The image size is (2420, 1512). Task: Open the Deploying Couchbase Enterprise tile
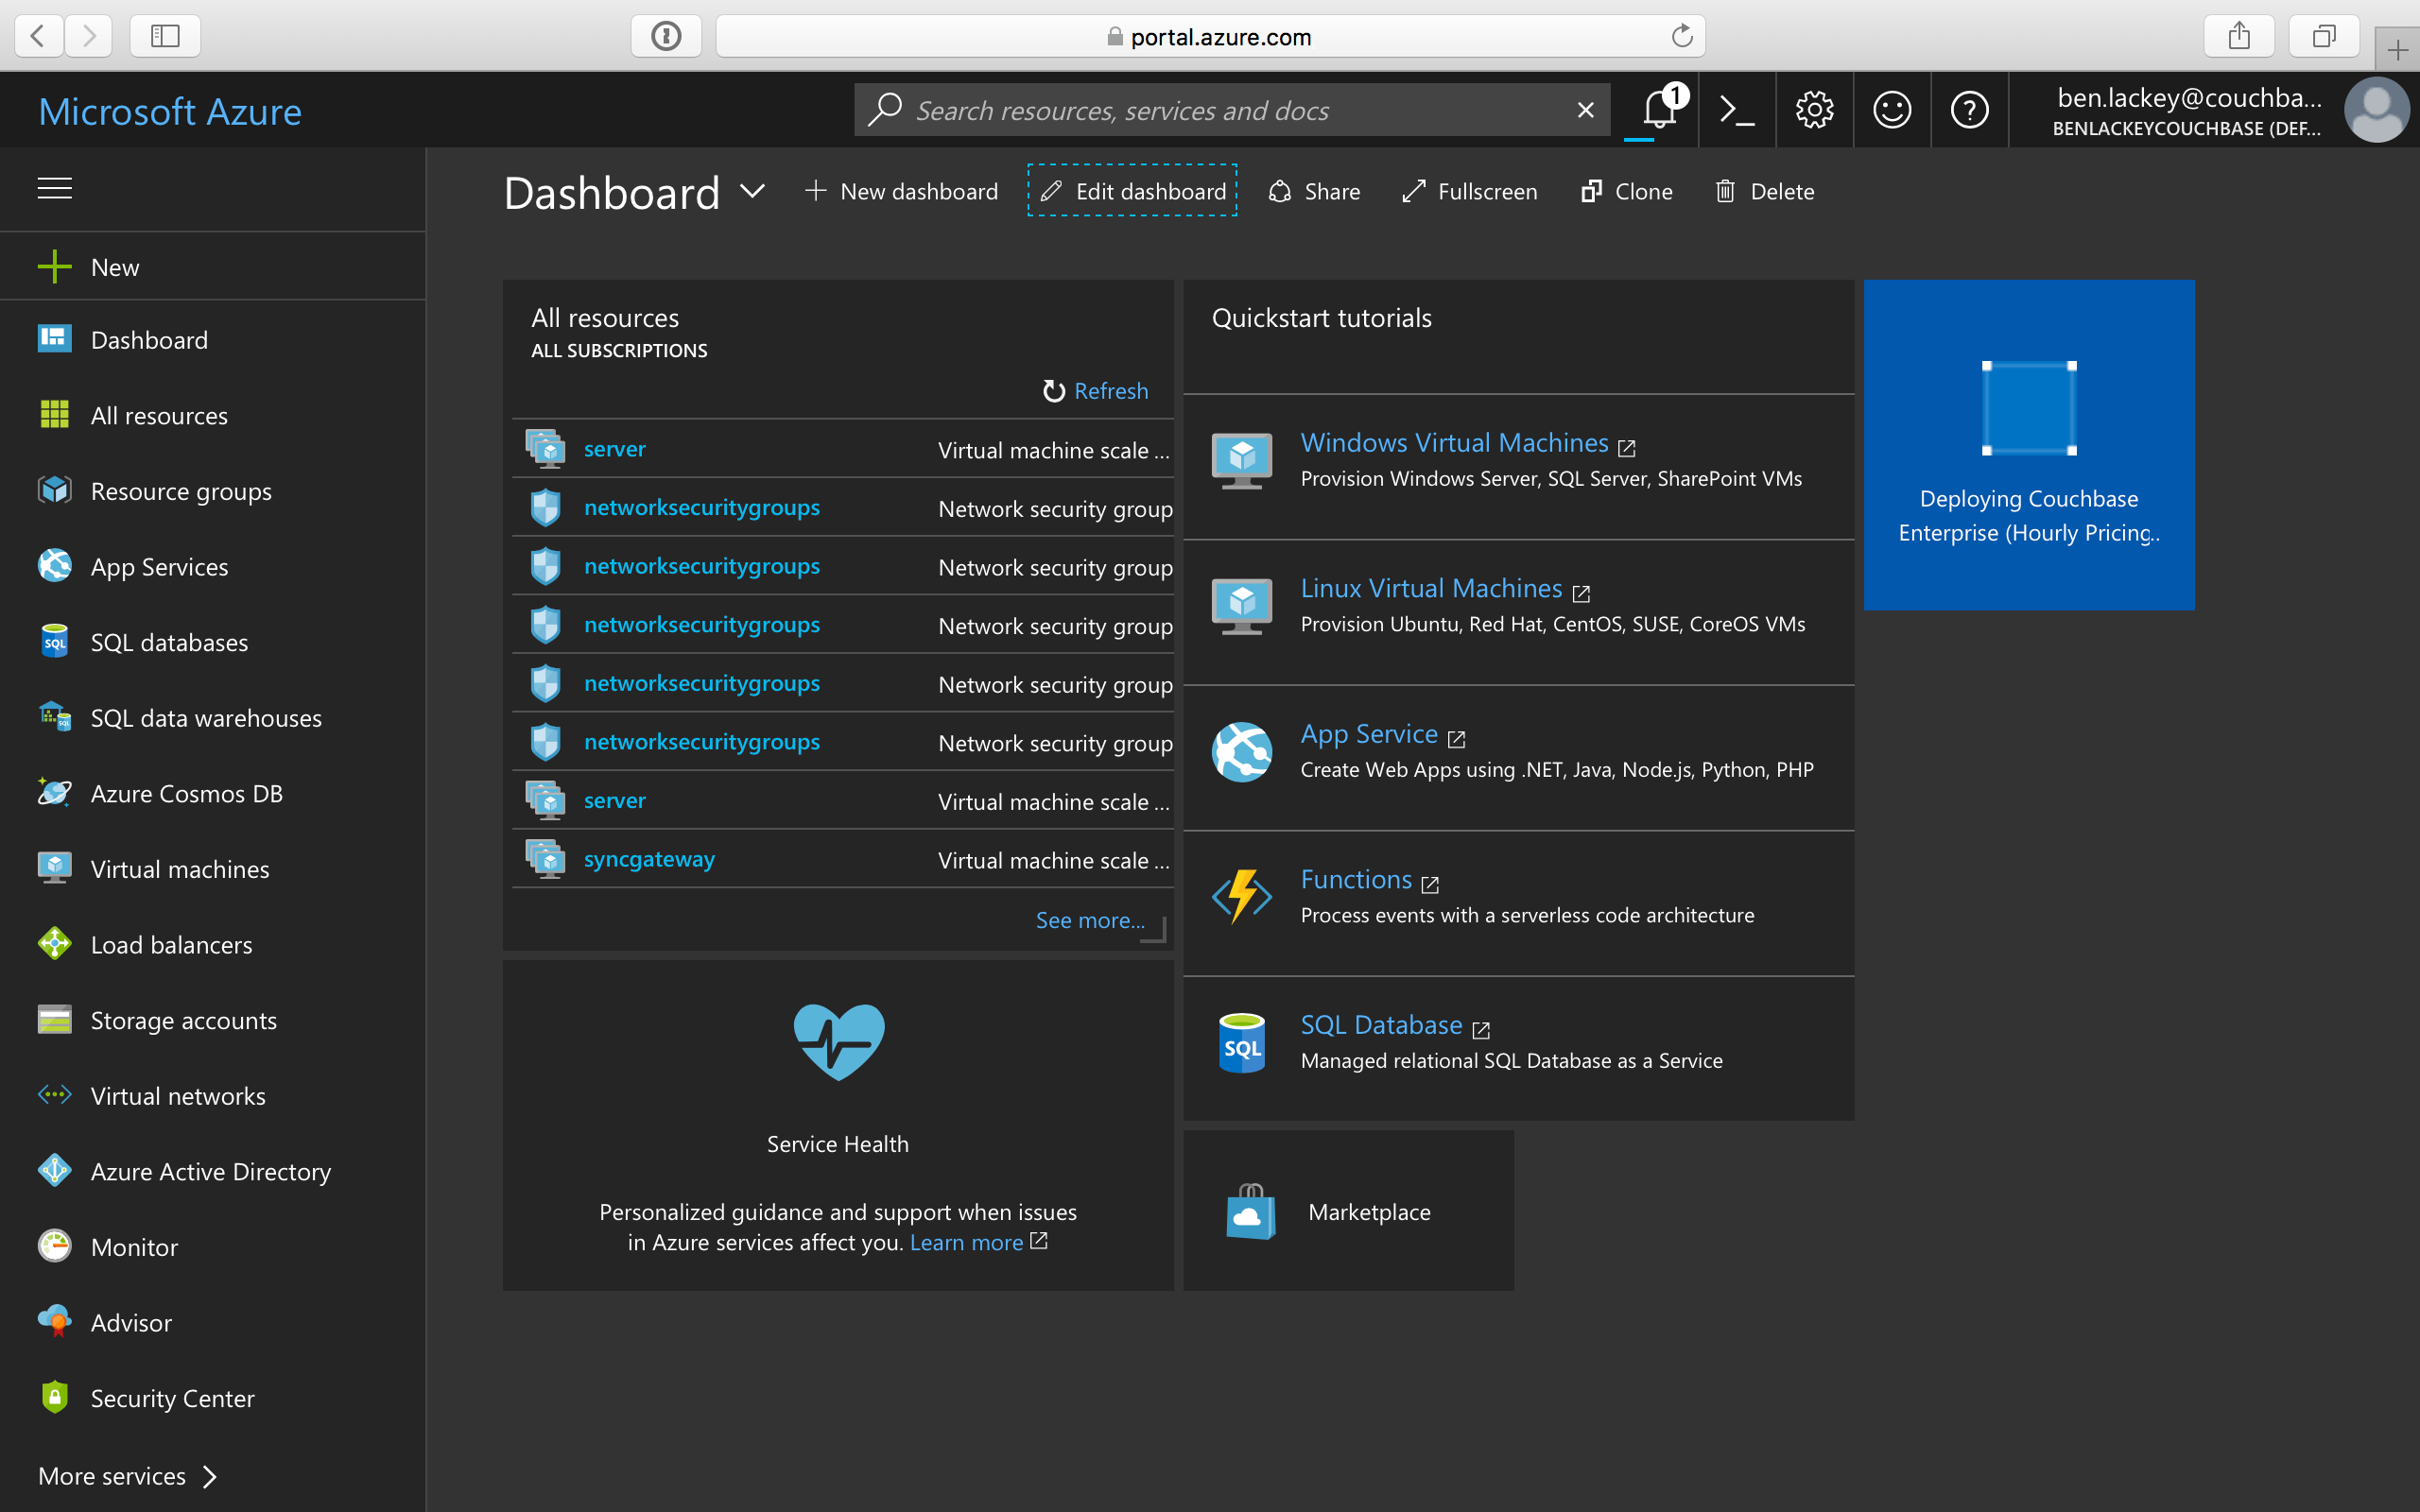click(2028, 445)
